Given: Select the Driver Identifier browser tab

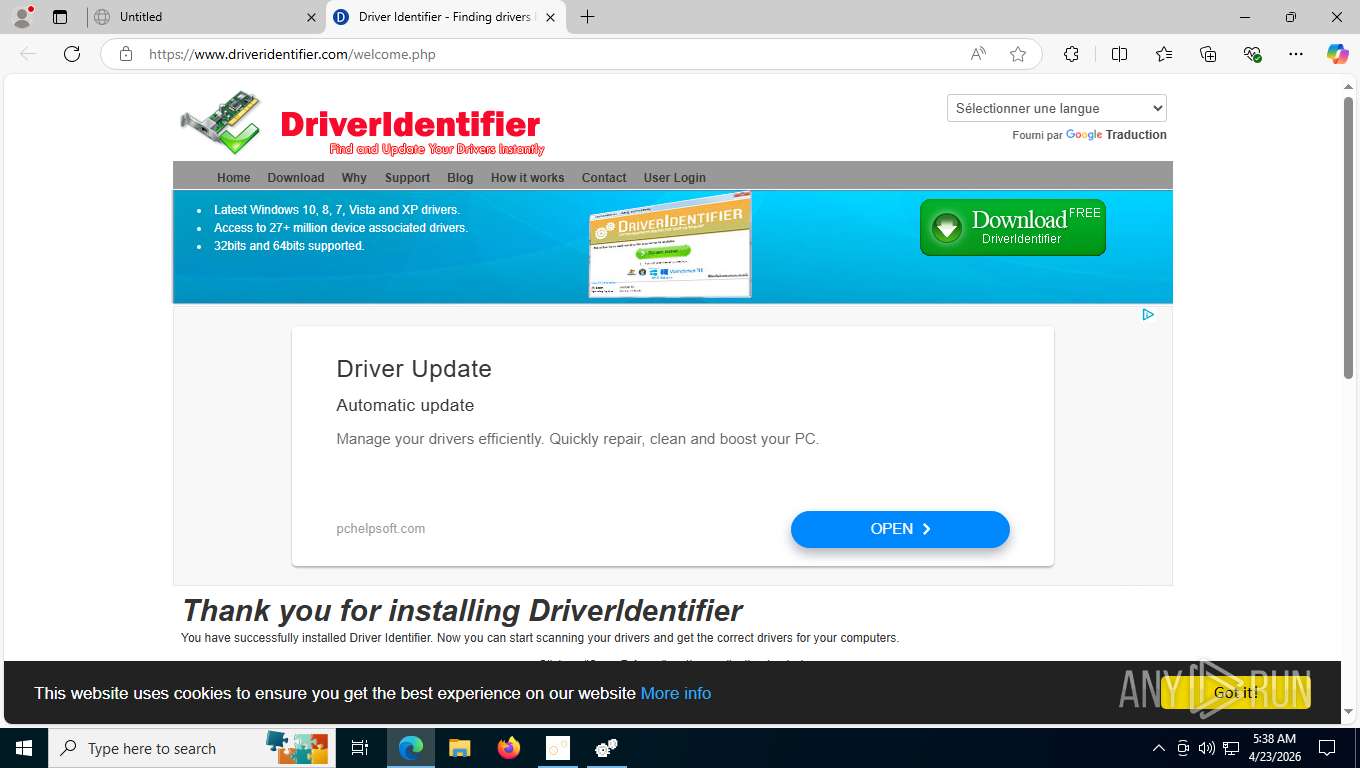Looking at the screenshot, I should pyautogui.click(x=446, y=17).
